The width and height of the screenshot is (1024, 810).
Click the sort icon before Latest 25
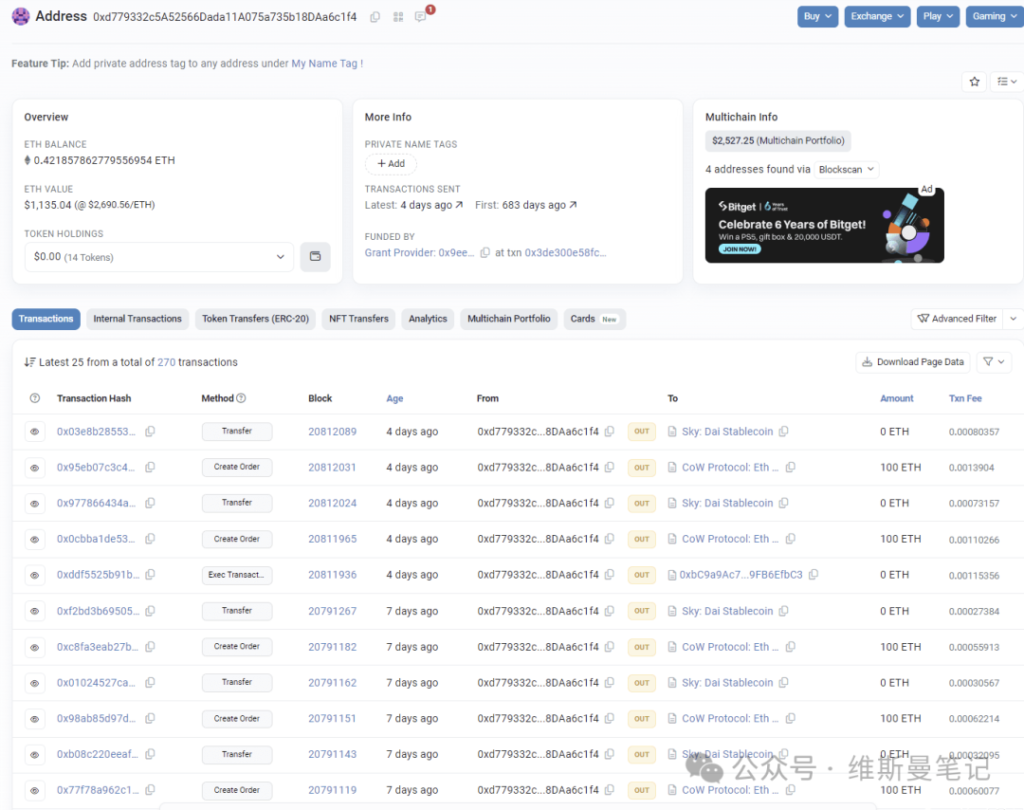tap(29, 362)
